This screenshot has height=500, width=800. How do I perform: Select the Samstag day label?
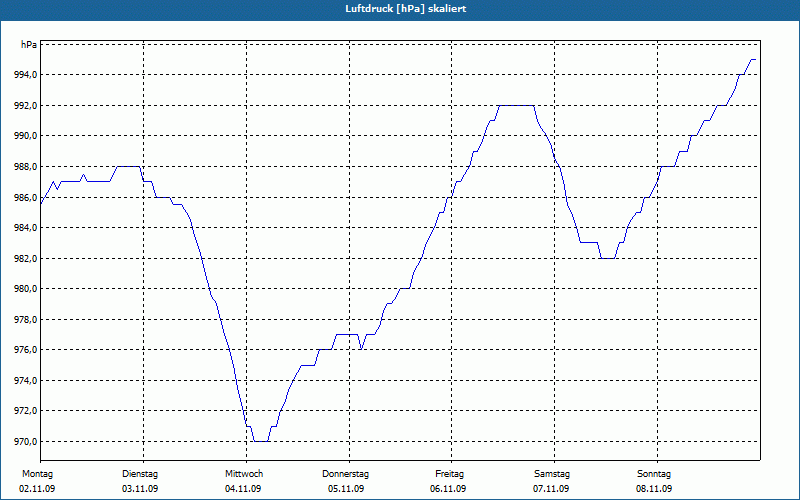552,474
